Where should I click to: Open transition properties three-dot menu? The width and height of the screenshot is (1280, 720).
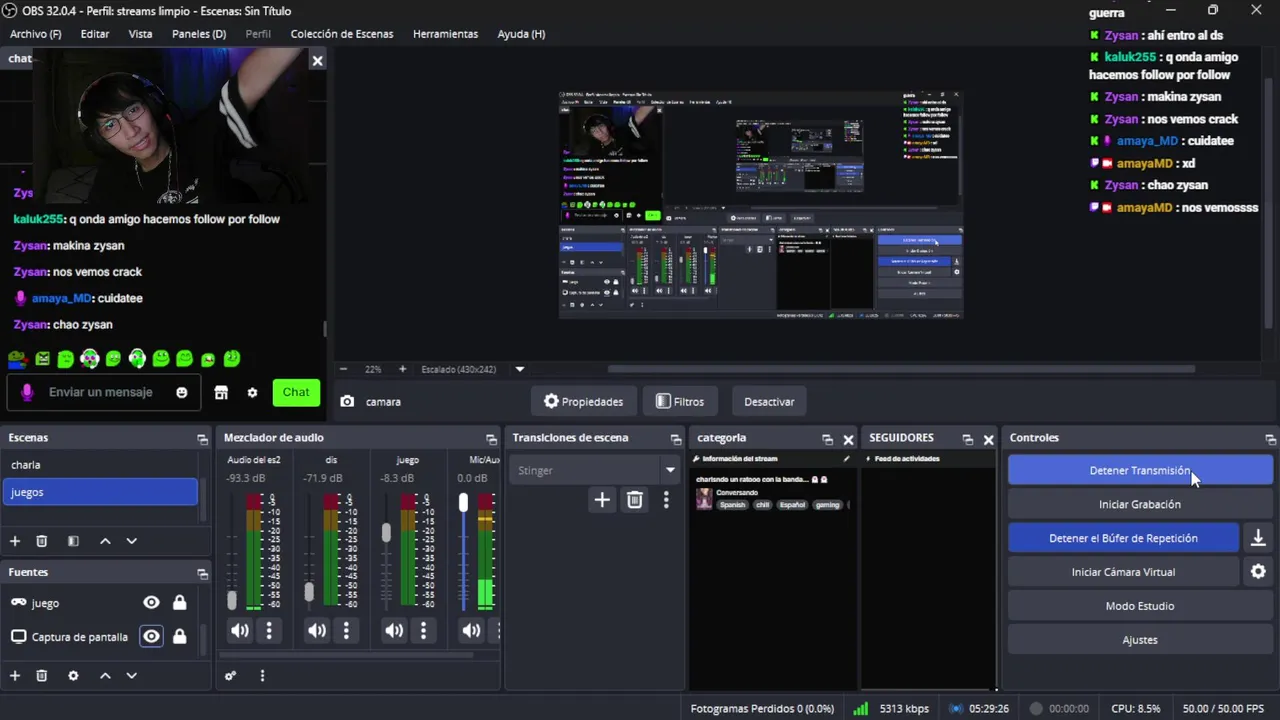click(666, 500)
